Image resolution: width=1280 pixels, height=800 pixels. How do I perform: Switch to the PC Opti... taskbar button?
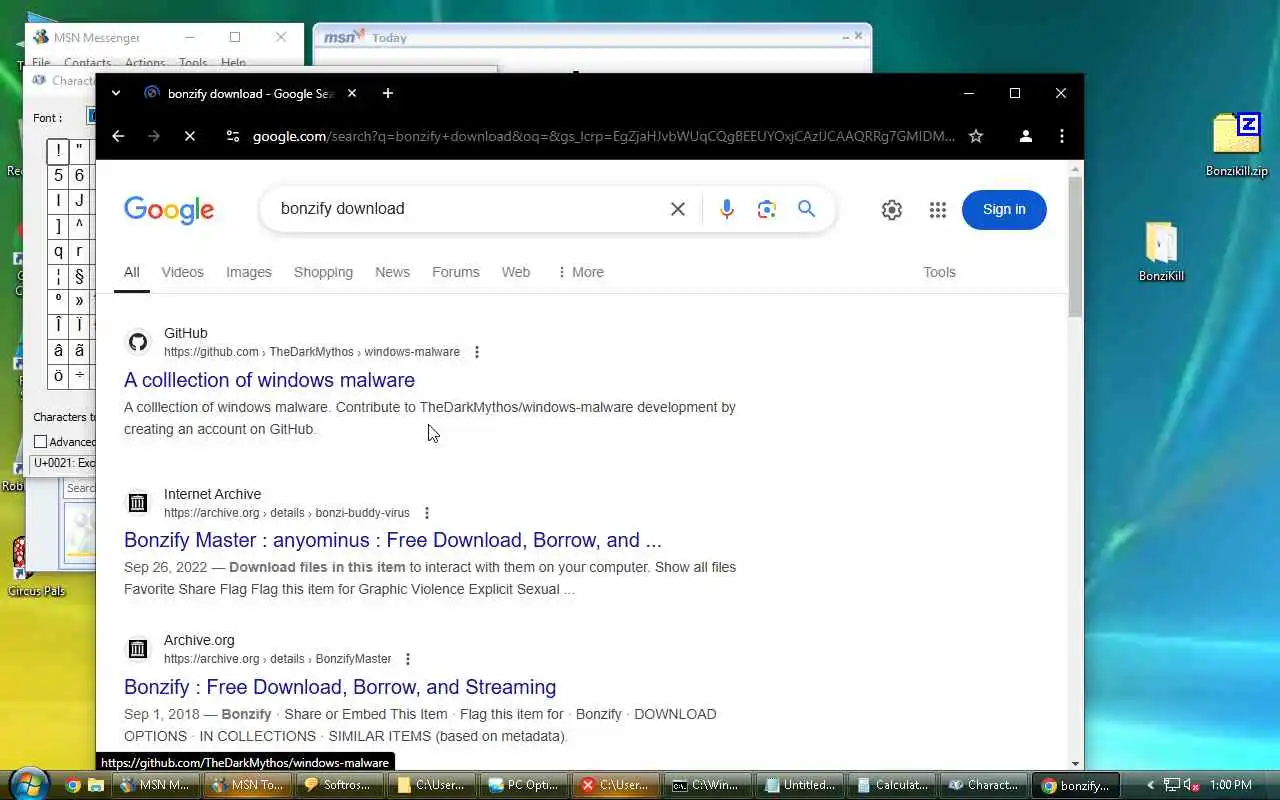[x=522, y=785]
